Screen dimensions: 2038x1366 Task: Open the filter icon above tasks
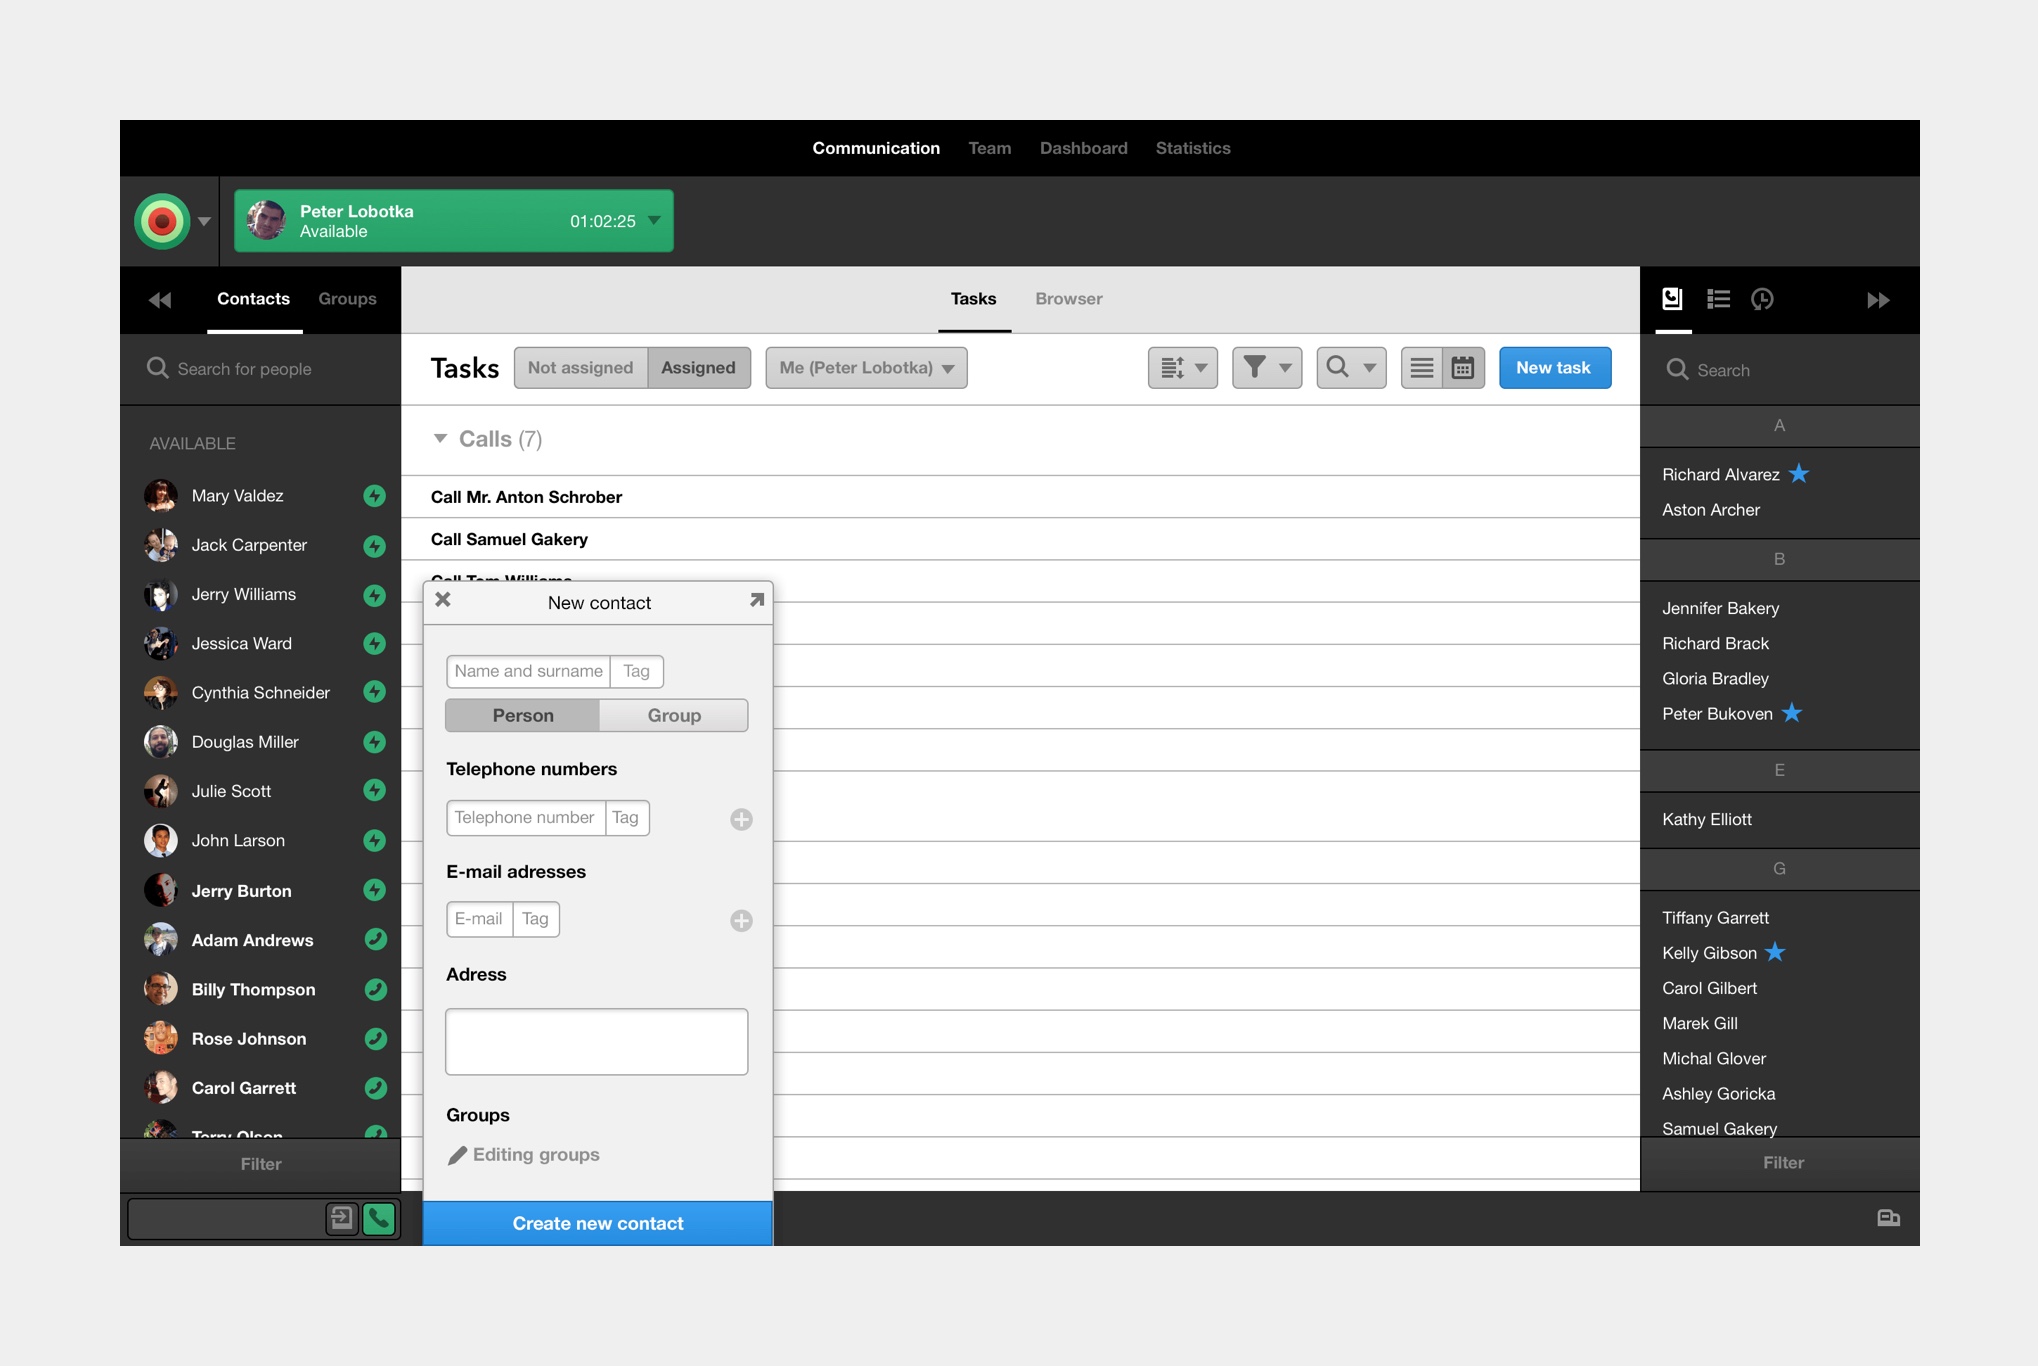point(1266,367)
